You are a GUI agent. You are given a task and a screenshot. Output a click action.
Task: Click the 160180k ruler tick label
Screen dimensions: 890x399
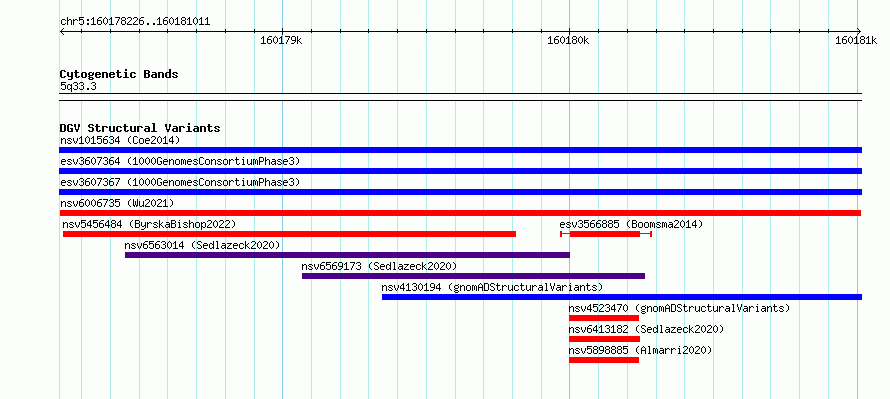pyautogui.click(x=568, y=40)
